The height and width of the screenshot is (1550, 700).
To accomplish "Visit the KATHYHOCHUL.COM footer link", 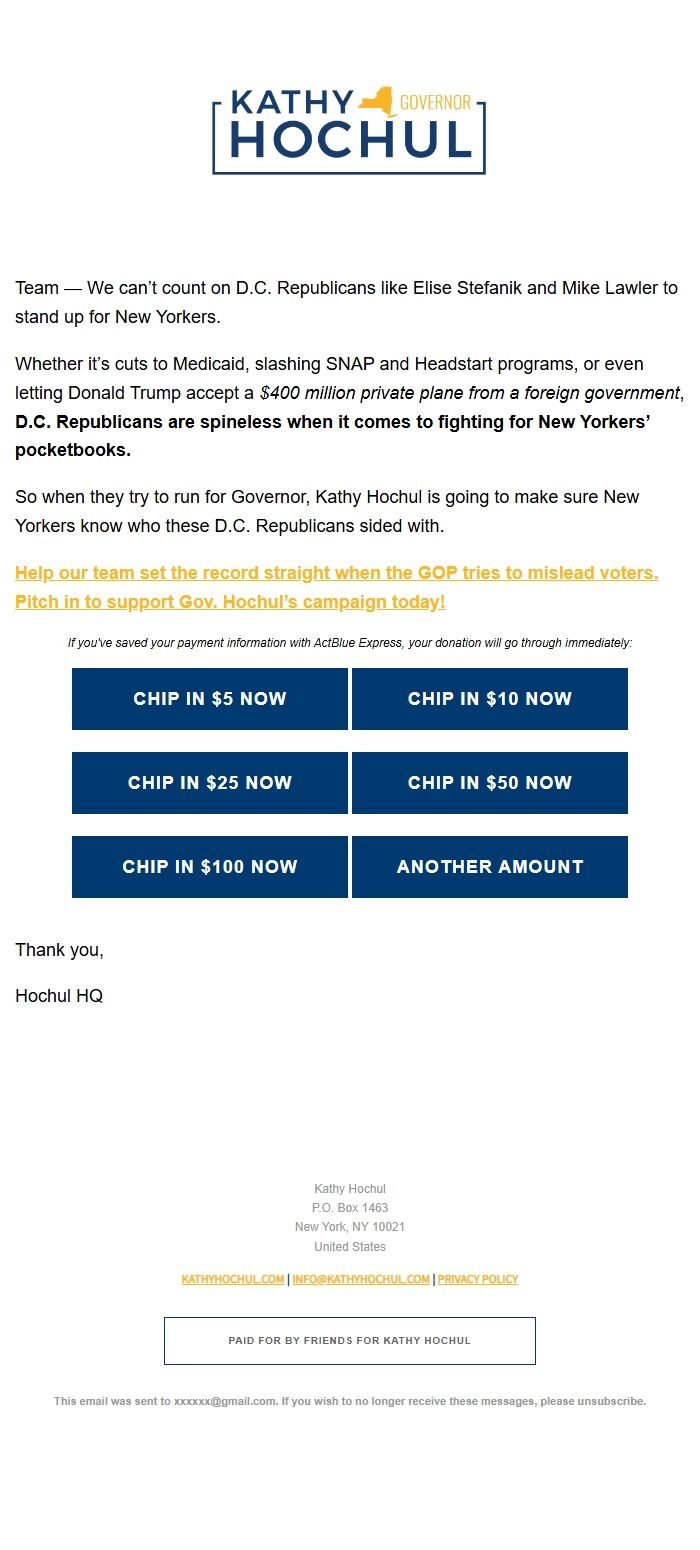I will (233, 1280).
